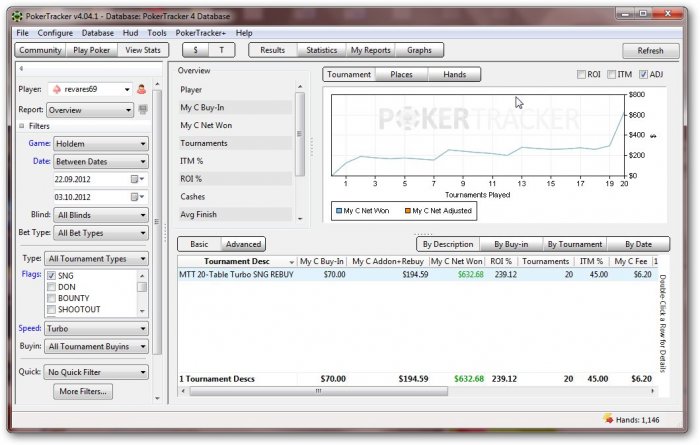Select the MTT 20-Table Turbo SNG REBUY row
Image resolution: width=700 pixels, height=445 pixels.
pyautogui.click(x=417, y=274)
